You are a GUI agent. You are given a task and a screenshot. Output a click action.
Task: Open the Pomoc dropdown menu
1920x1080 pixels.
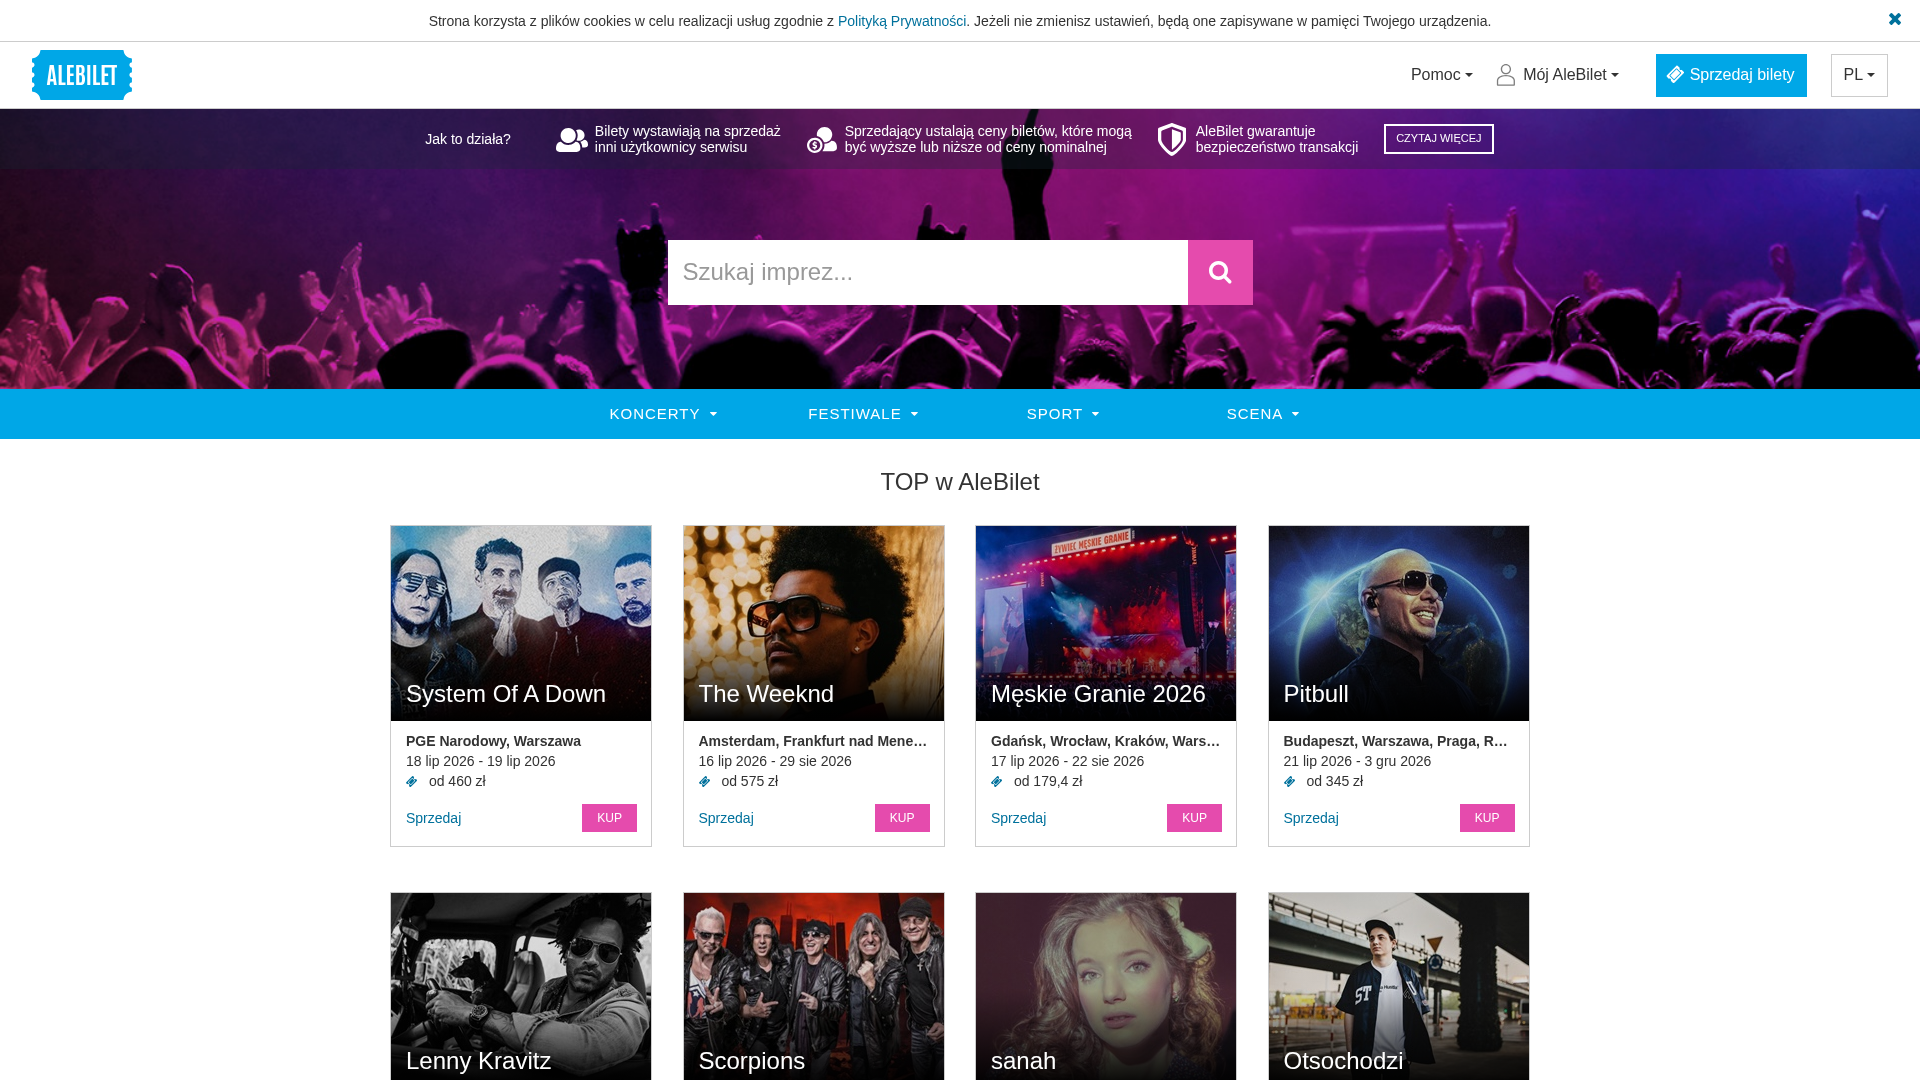pos(1442,75)
